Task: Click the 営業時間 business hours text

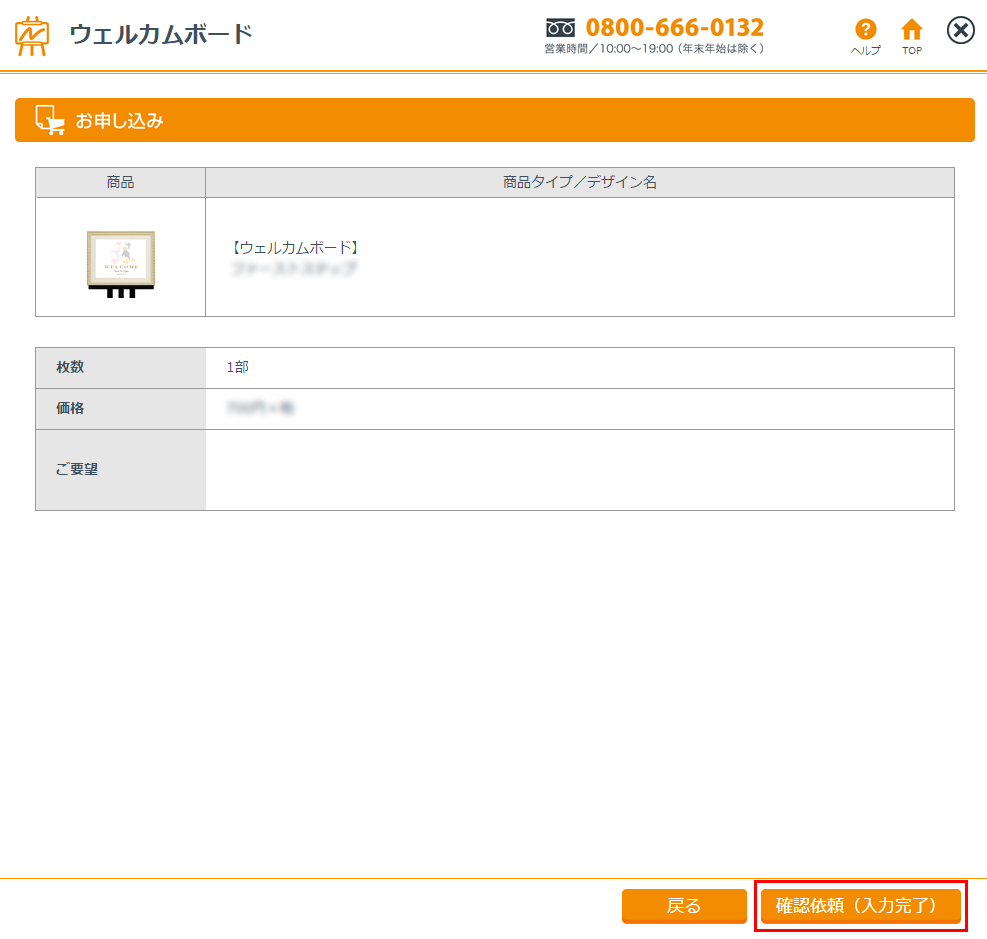Action: 654,49
